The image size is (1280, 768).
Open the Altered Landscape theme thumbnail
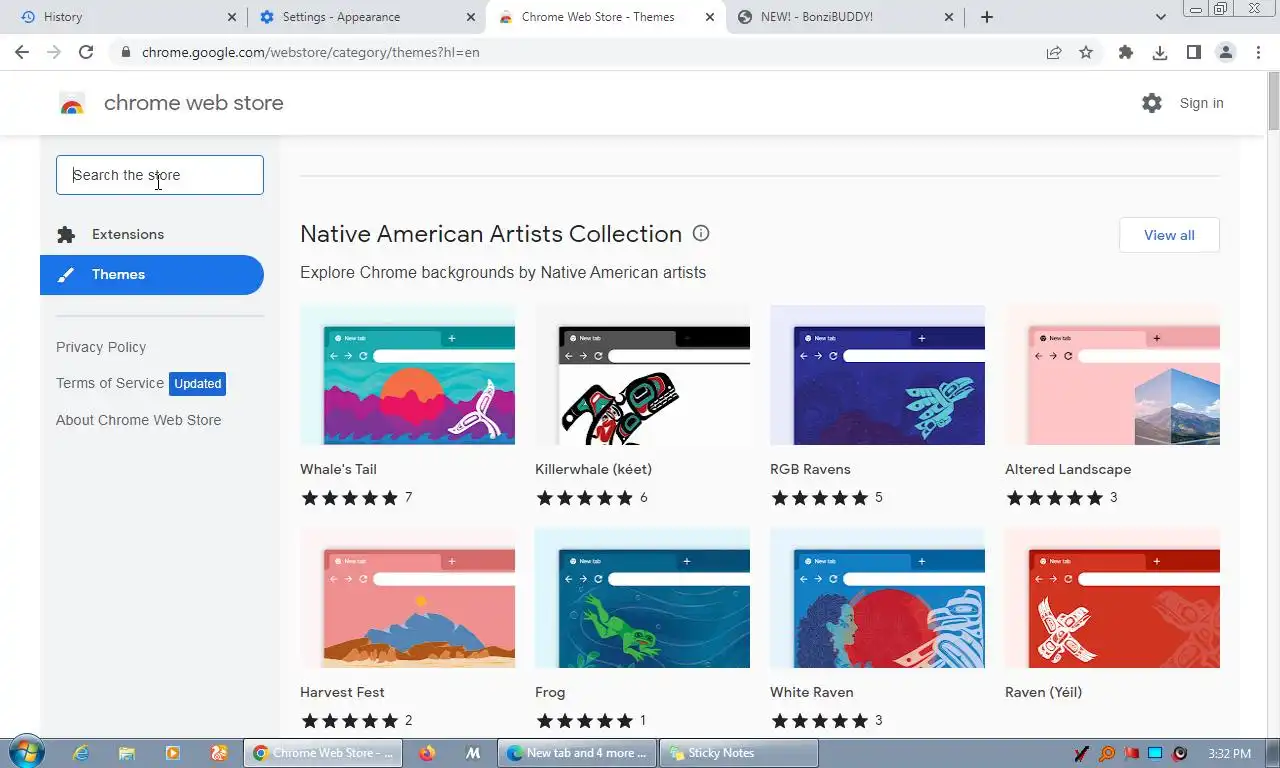tap(1112, 375)
